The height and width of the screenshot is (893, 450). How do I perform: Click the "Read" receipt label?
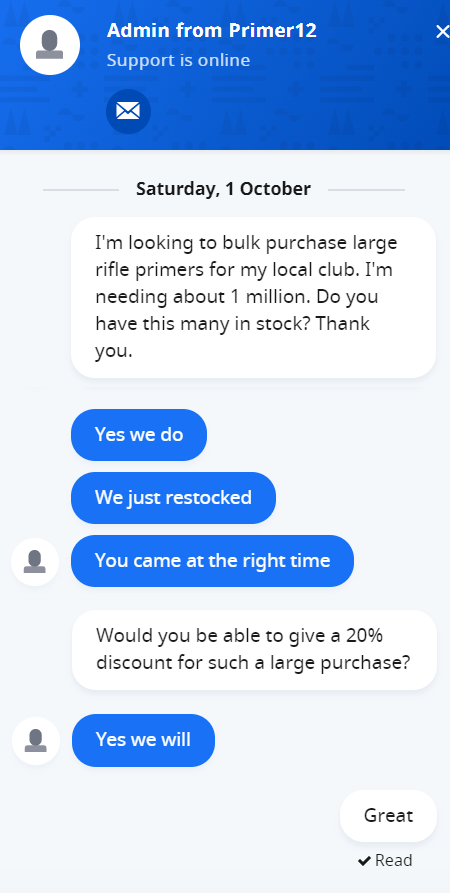pyautogui.click(x=394, y=861)
